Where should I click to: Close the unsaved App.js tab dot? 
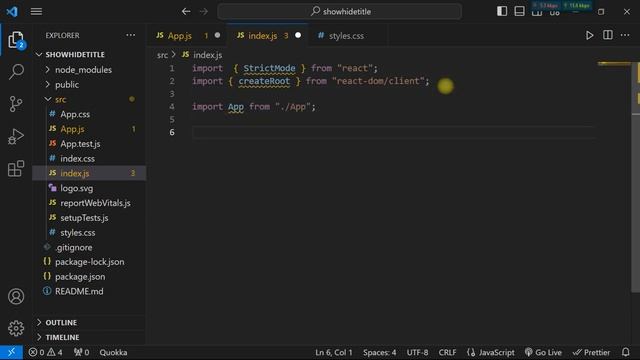tap(218, 36)
